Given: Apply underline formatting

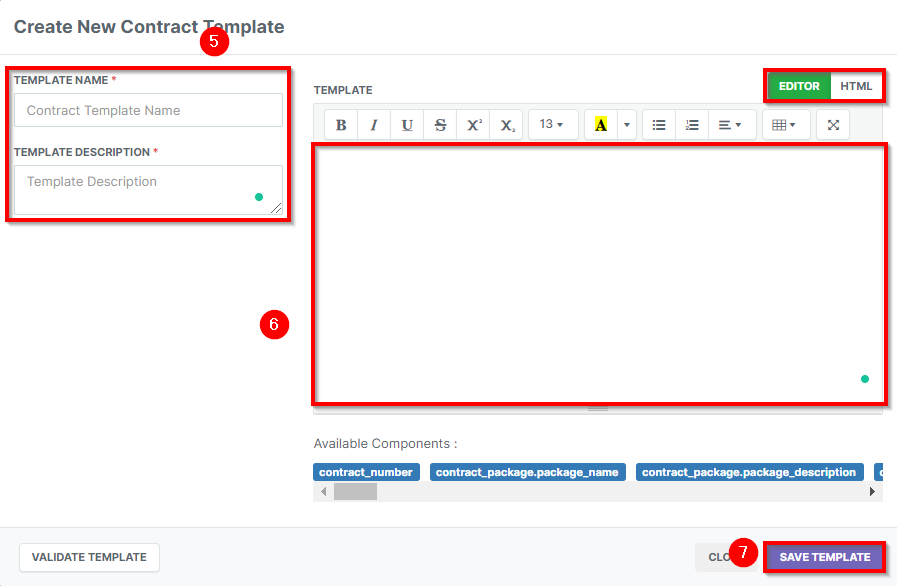Looking at the screenshot, I should point(407,125).
